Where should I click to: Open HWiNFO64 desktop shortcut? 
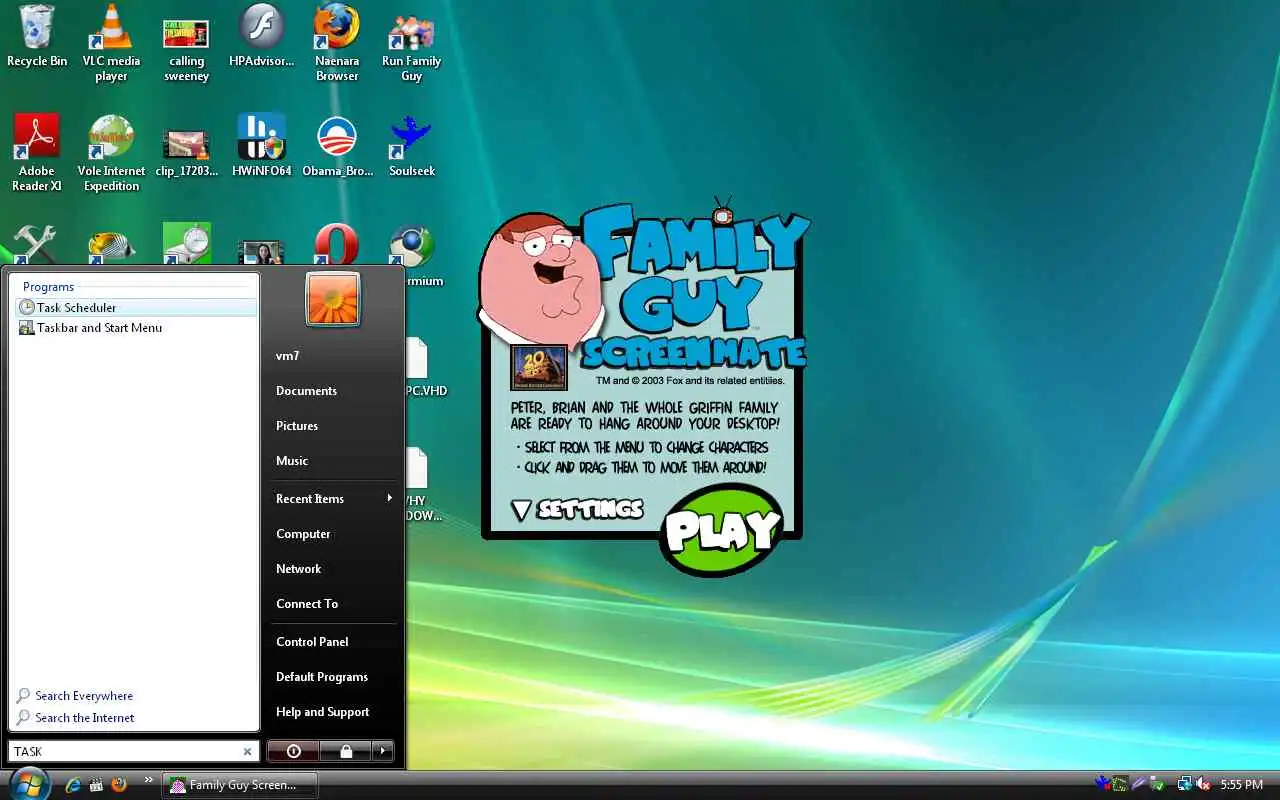[261, 147]
